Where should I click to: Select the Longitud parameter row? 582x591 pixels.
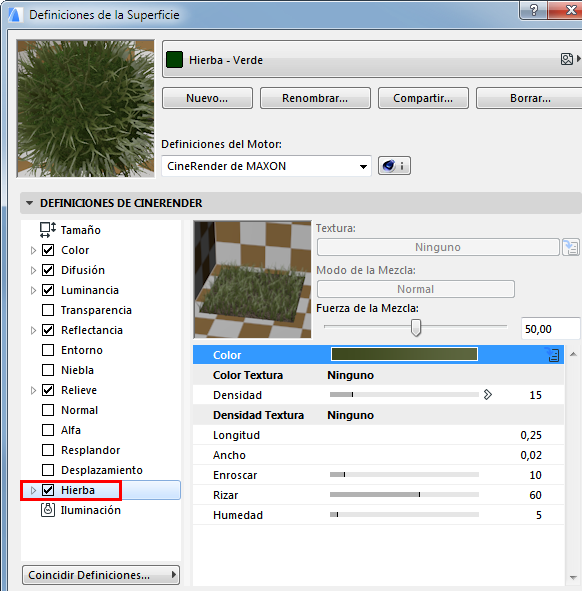click(378, 435)
